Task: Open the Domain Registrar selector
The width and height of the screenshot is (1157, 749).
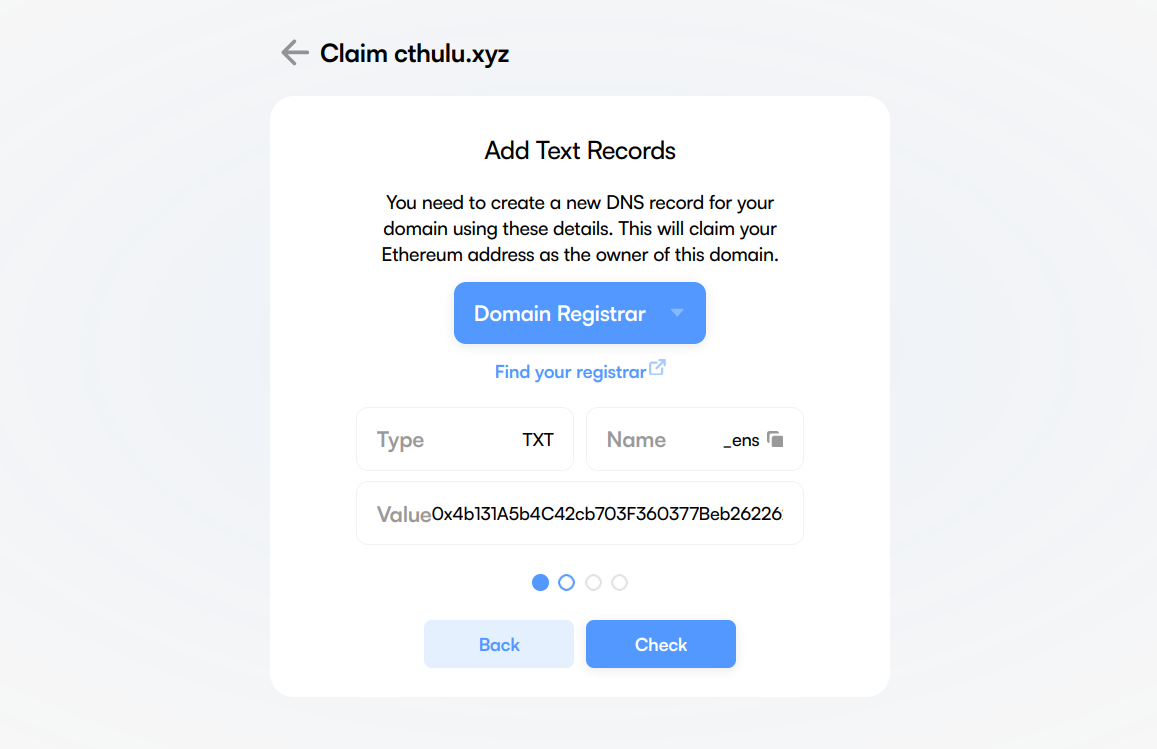Action: (x=579, y=313)
